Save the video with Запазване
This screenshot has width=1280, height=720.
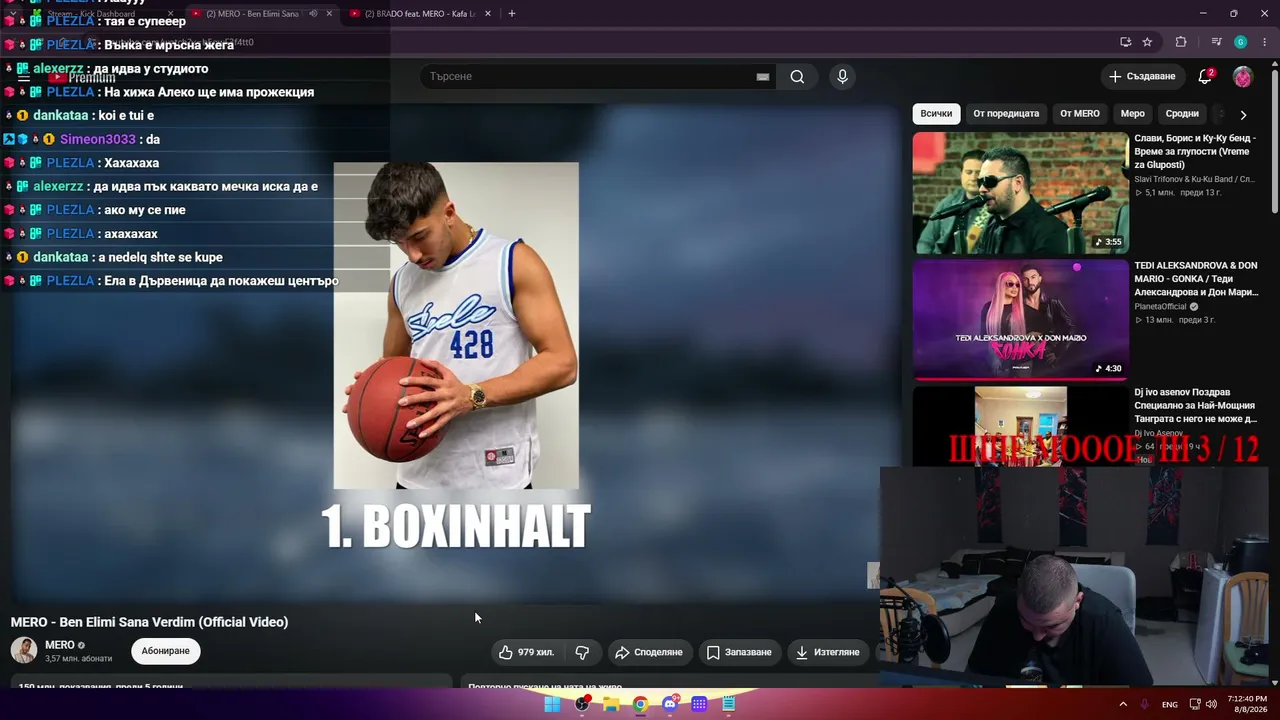(739, 652)
